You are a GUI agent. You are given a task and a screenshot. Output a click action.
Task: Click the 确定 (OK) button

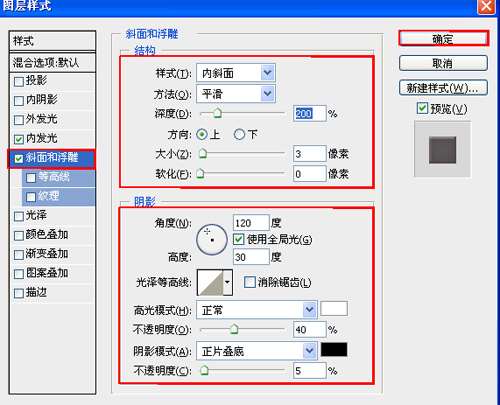443,39
